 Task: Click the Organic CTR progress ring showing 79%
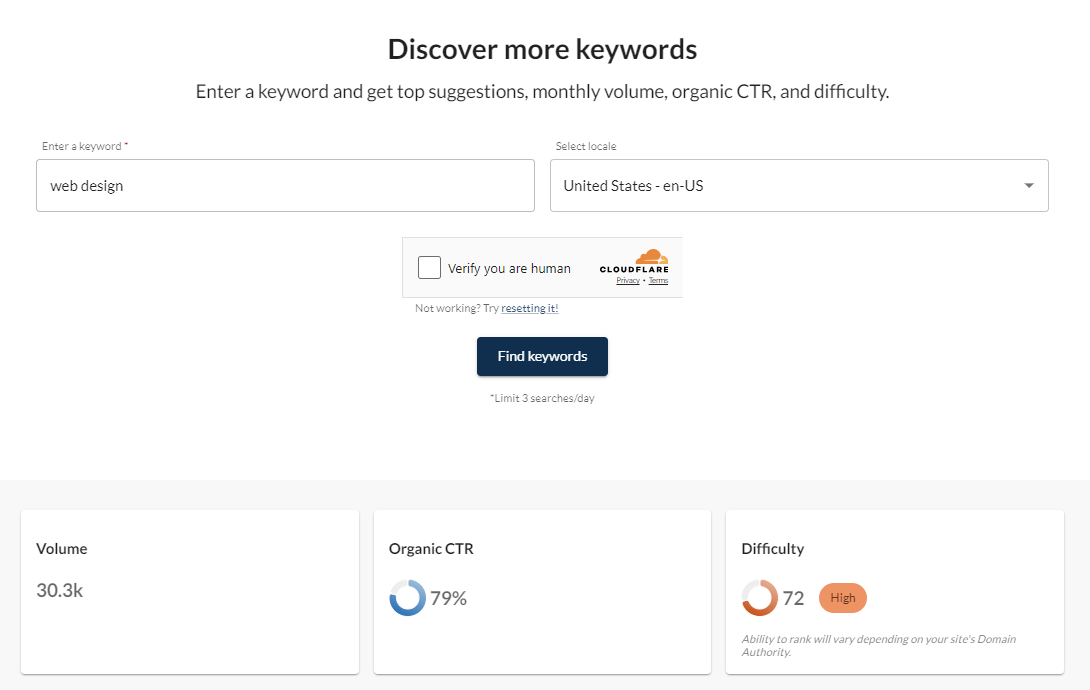tap(405, 597)
